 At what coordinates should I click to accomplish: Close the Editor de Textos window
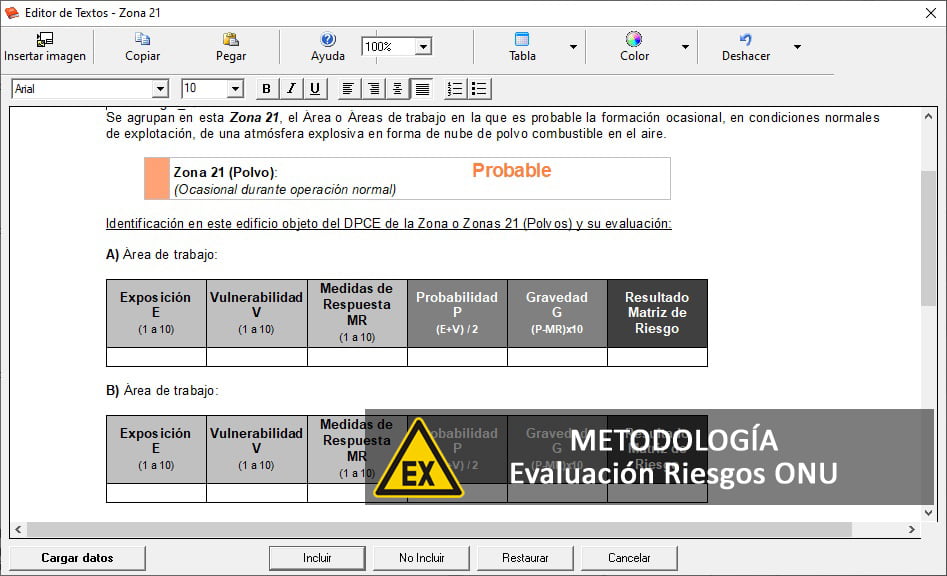coord(931,13)
